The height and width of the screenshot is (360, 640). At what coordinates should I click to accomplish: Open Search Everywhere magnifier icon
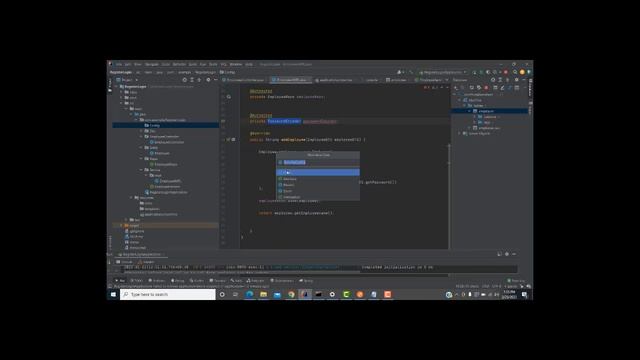515,72
